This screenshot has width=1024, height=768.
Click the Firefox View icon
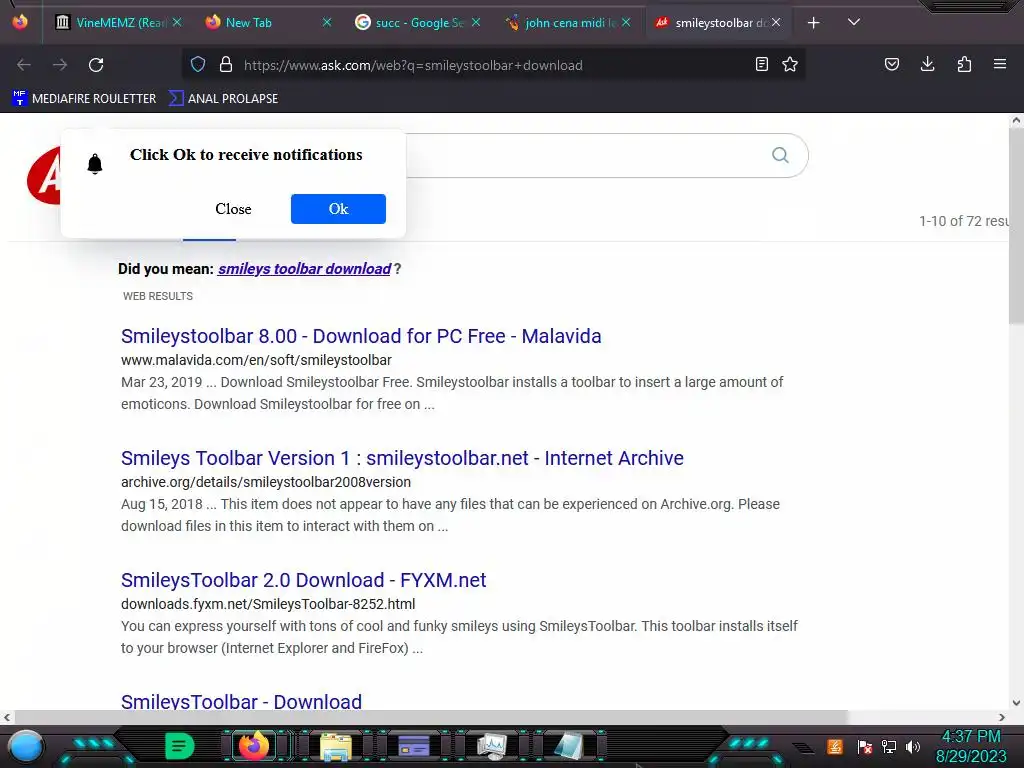tap(20, 22)
